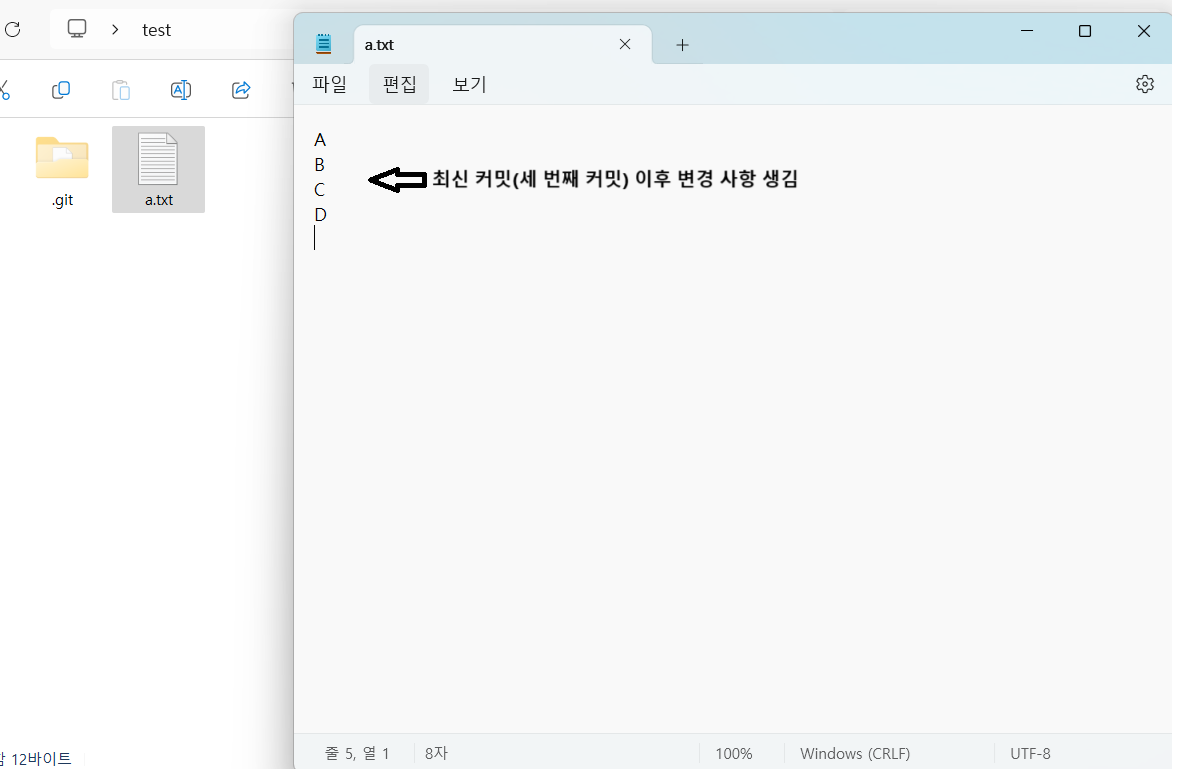This screenshot has width=1178, height=771.
Task: Close the Notepad window
Action: (x=1143, y=31)
